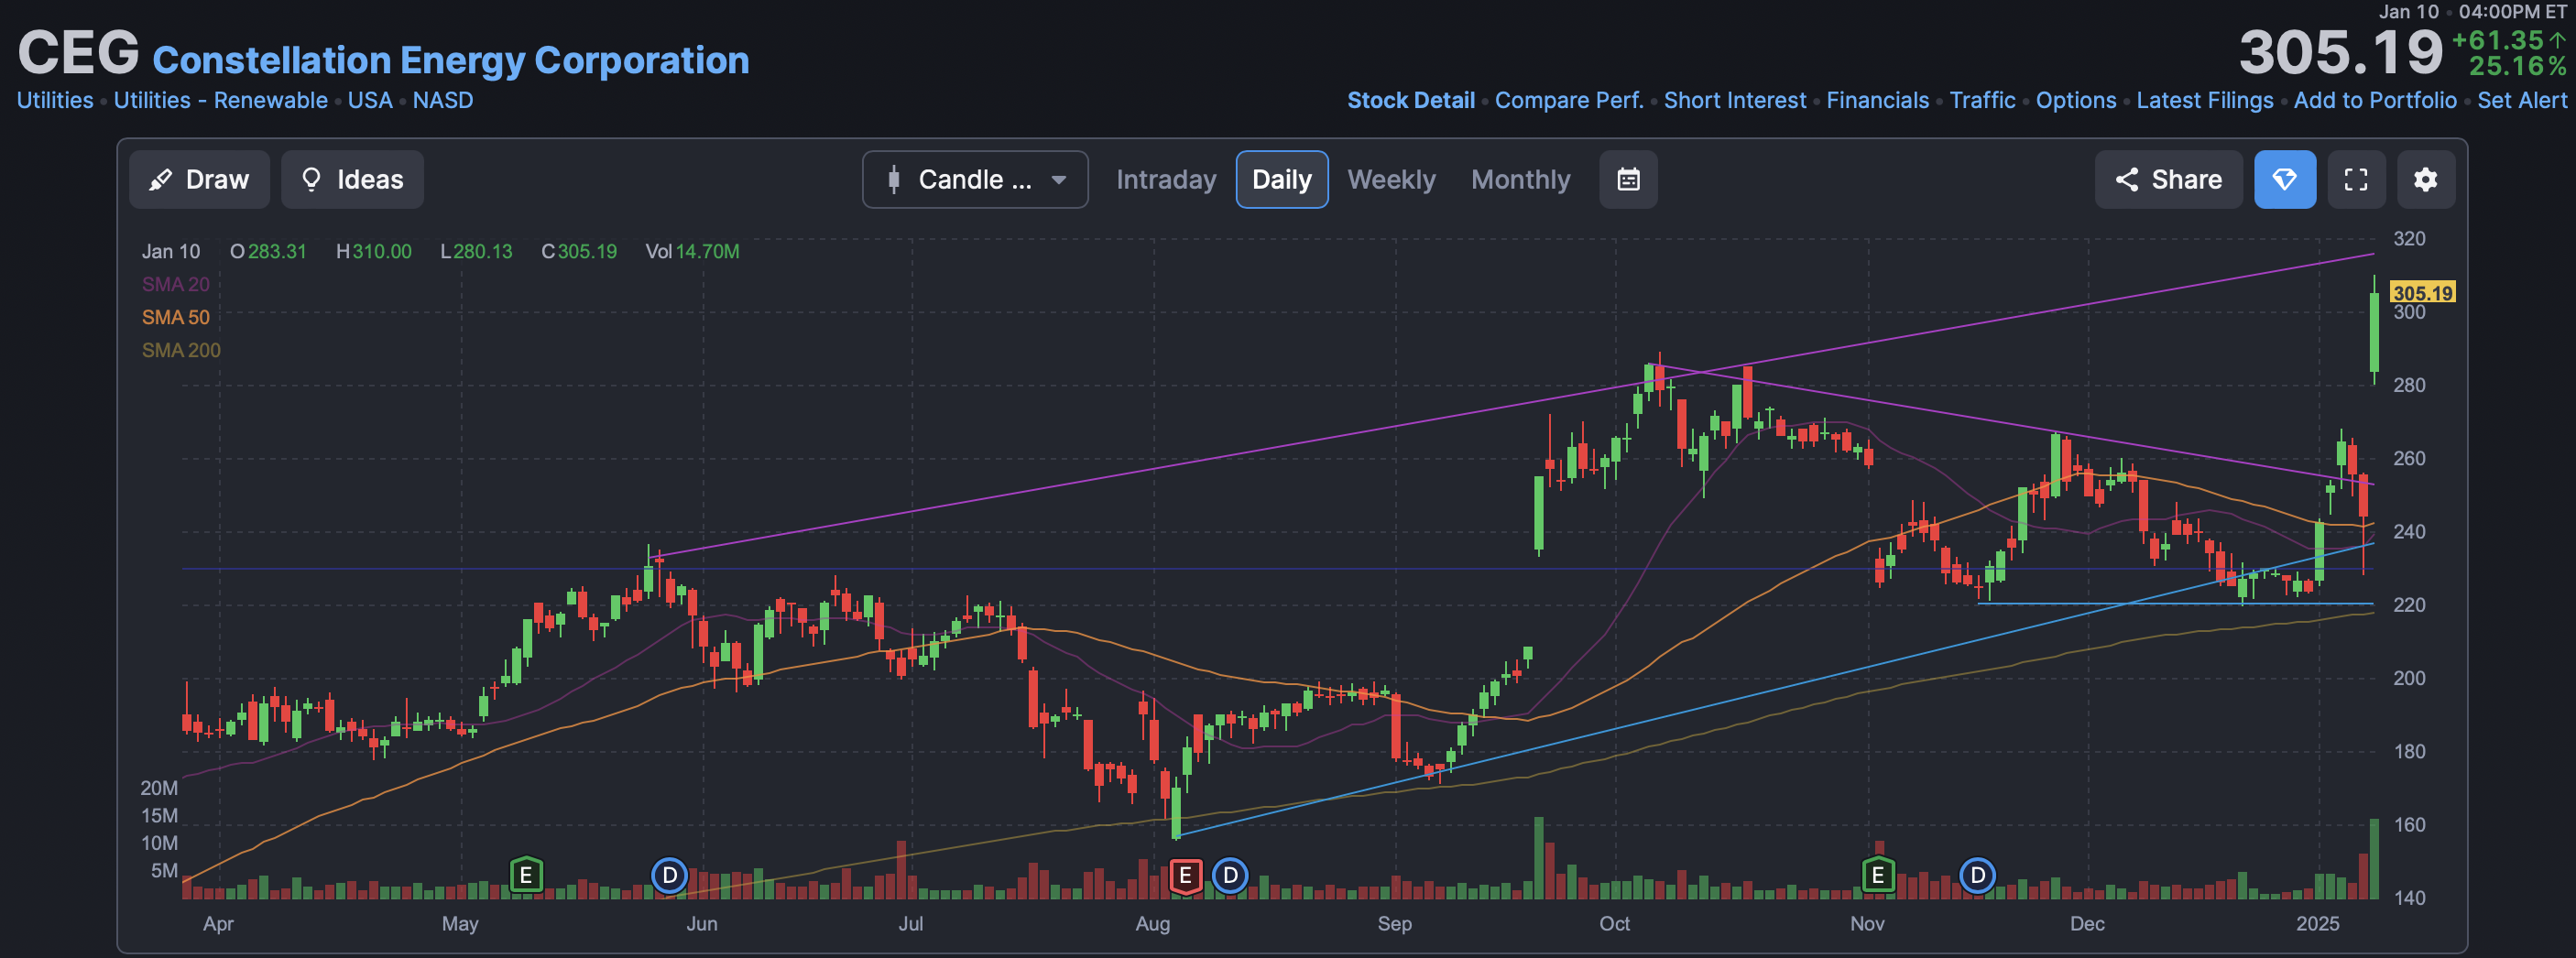Open Short Interest page
2576x958 pixels.
(x=1734, y=100)
